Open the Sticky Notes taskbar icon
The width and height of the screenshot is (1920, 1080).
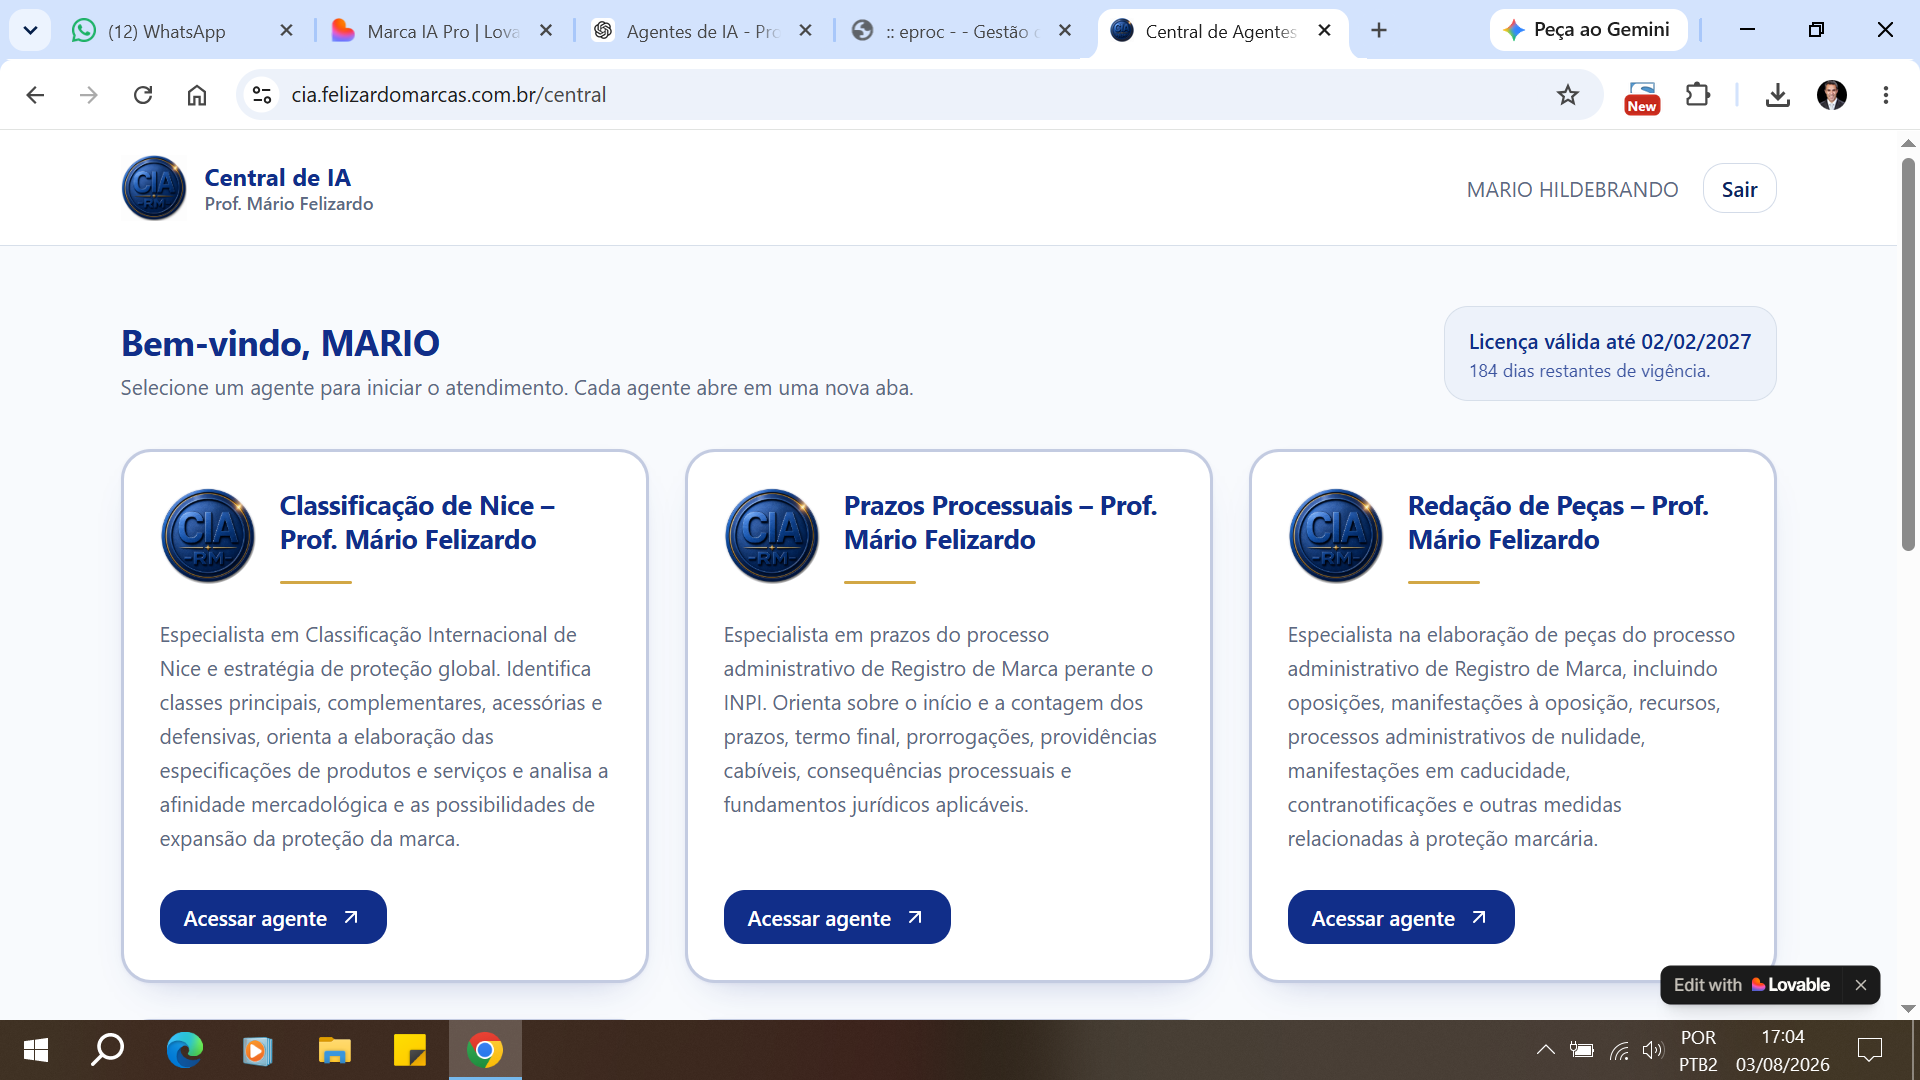tap(409, 1050)
